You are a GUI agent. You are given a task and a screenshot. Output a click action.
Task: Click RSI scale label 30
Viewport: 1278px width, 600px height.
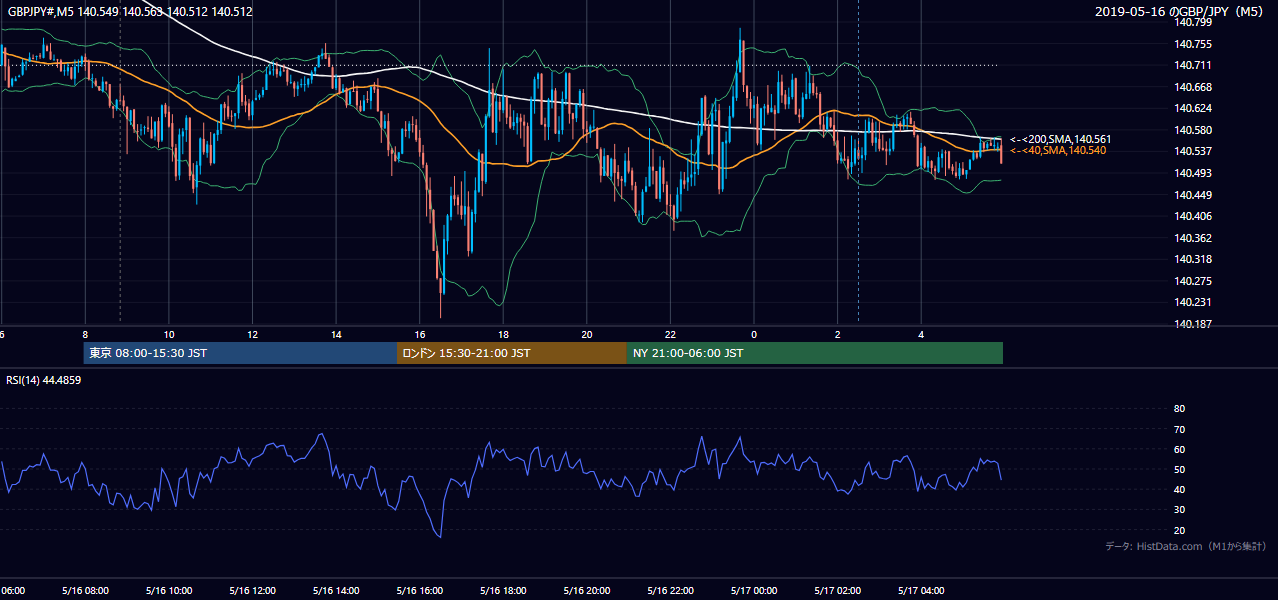tap(1179, 509)
